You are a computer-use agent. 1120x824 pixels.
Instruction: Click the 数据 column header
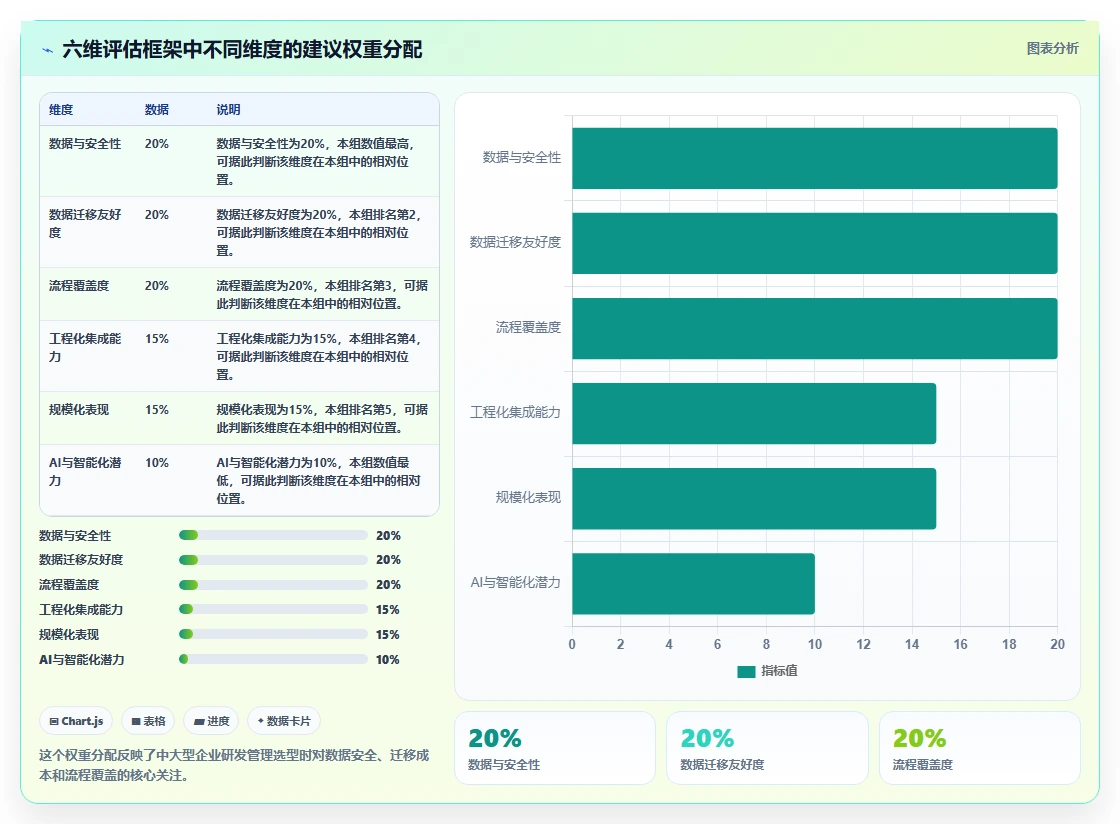point(156,109)
